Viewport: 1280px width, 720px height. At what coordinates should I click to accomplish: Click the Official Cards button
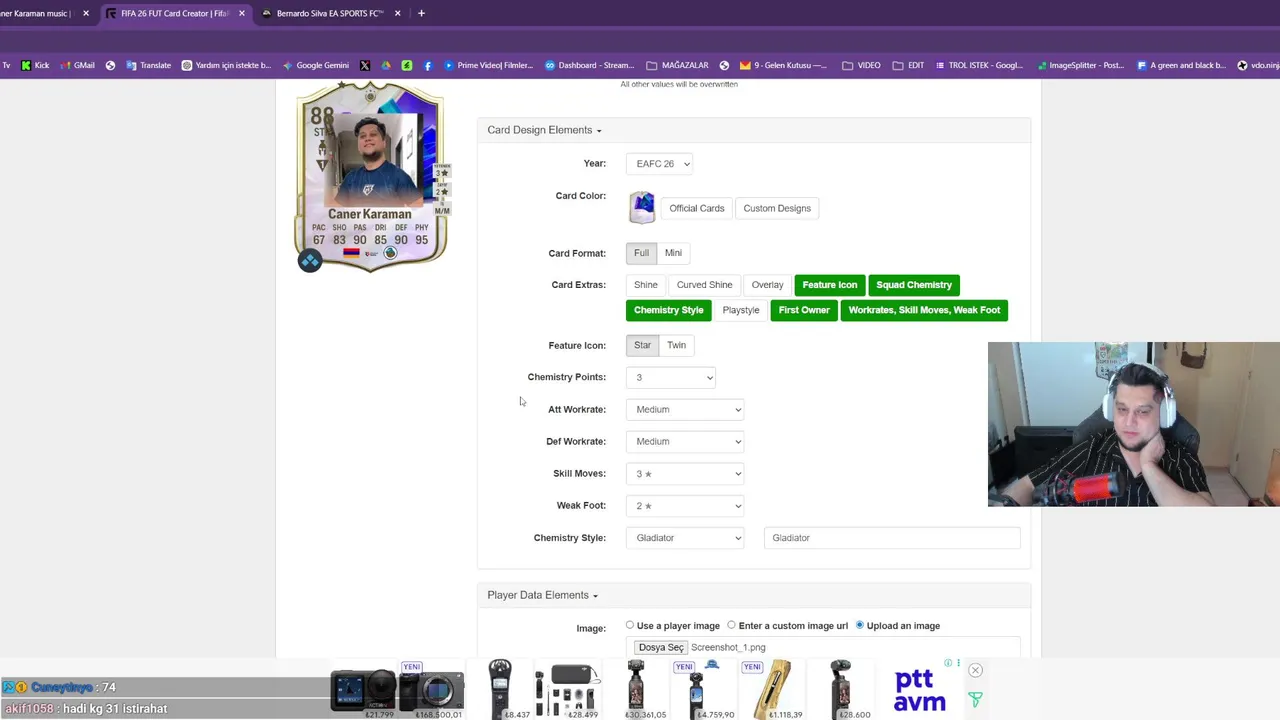pos(697,208)
